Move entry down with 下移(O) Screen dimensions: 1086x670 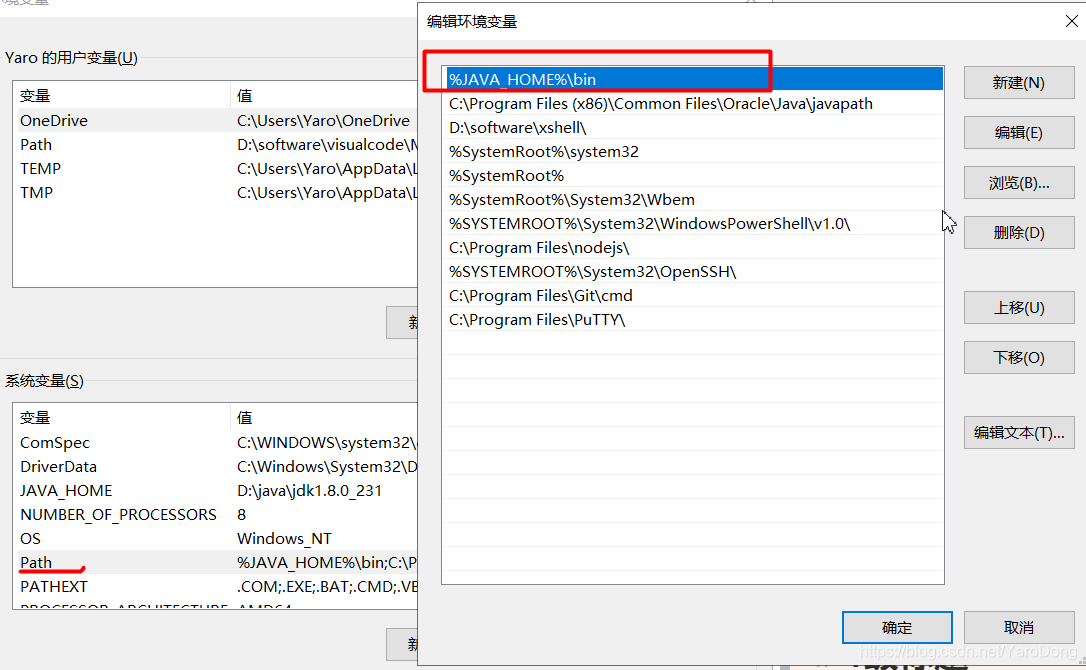pyautogui.click(x=1019, y=358)
